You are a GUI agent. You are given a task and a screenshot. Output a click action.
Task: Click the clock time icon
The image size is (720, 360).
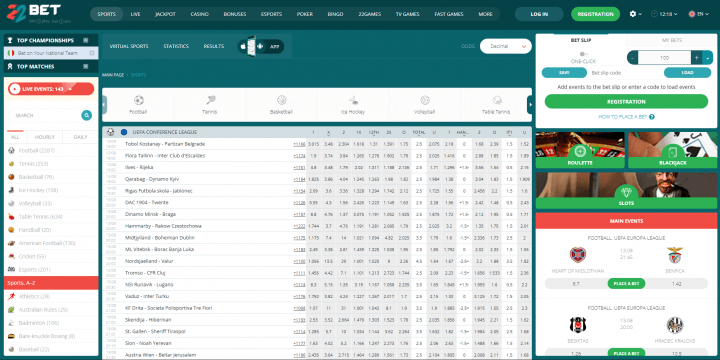click(654, 14)
